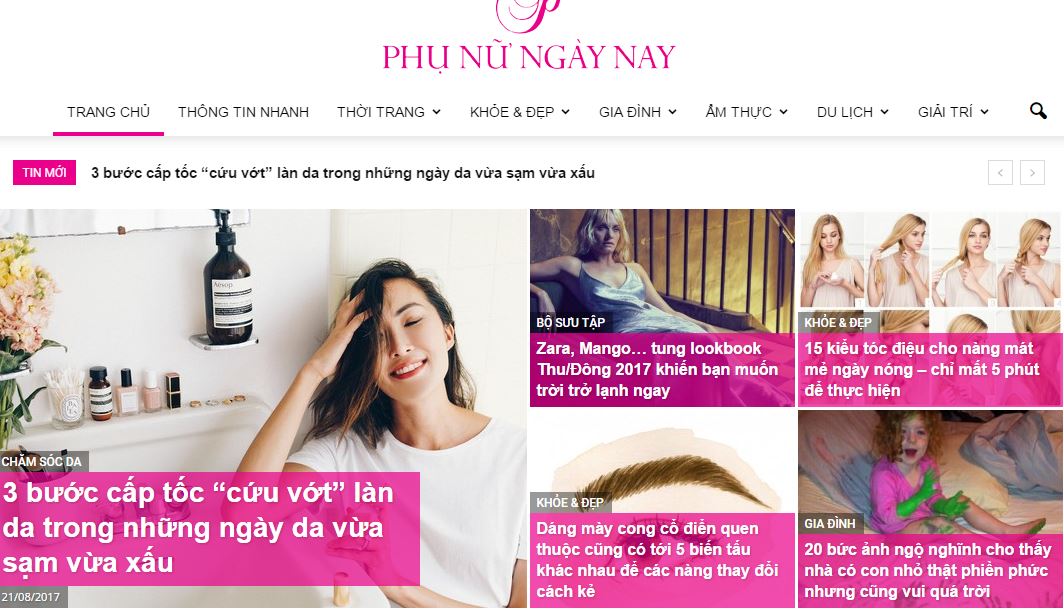1064x611 pixels.
Task: Click the Phụ Nữ Ngày Nay logo
Action: pyautogui.click(x=529, y=37)
